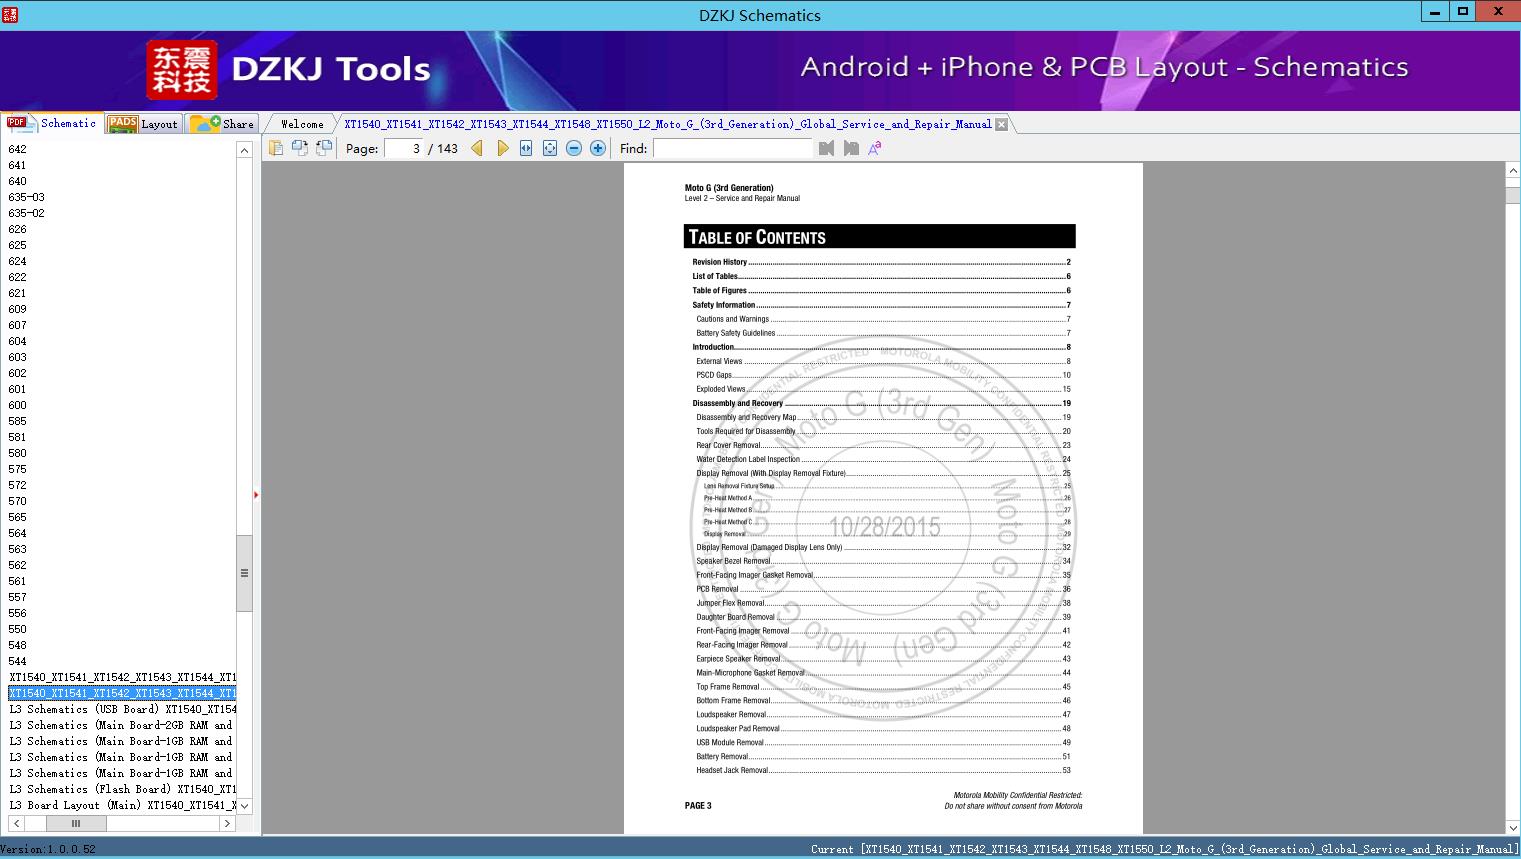
Task: Click Disassembly and Recovery in the contents
Action: (x=881, y=403)
